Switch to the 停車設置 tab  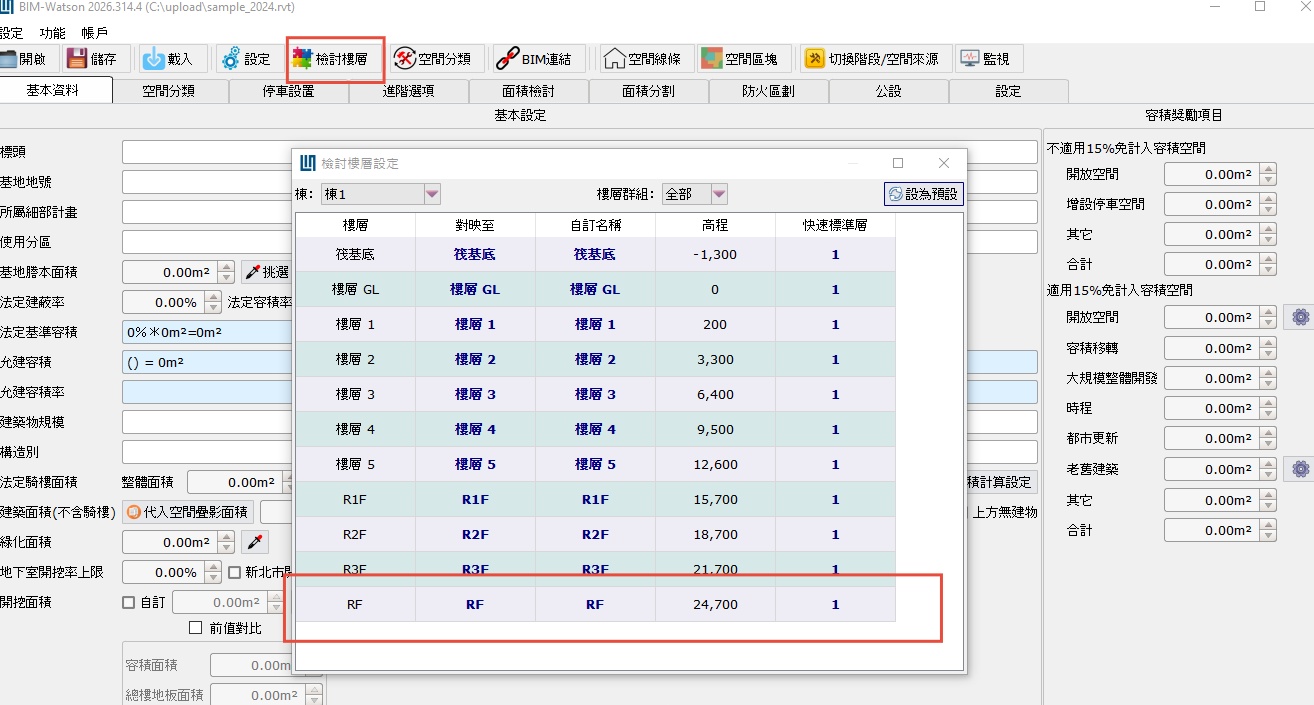click(x=288, y=91)
